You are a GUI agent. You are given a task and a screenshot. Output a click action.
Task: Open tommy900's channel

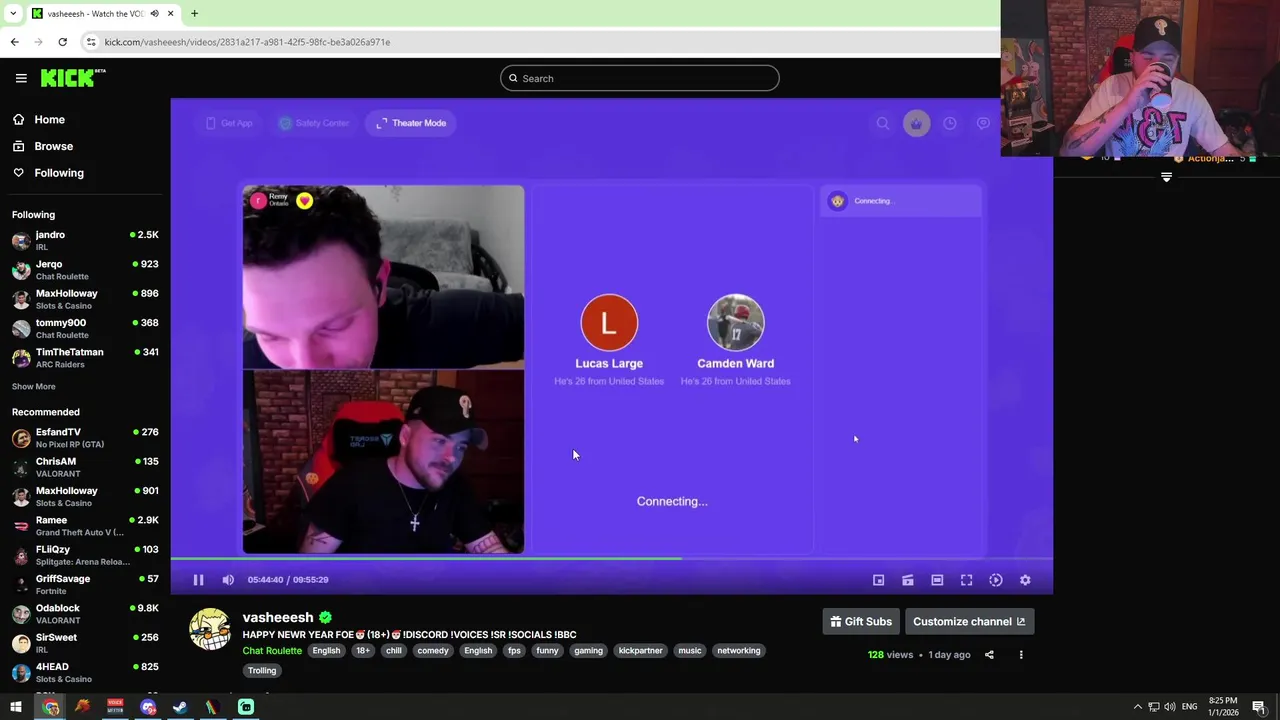(x=85, y=329)
